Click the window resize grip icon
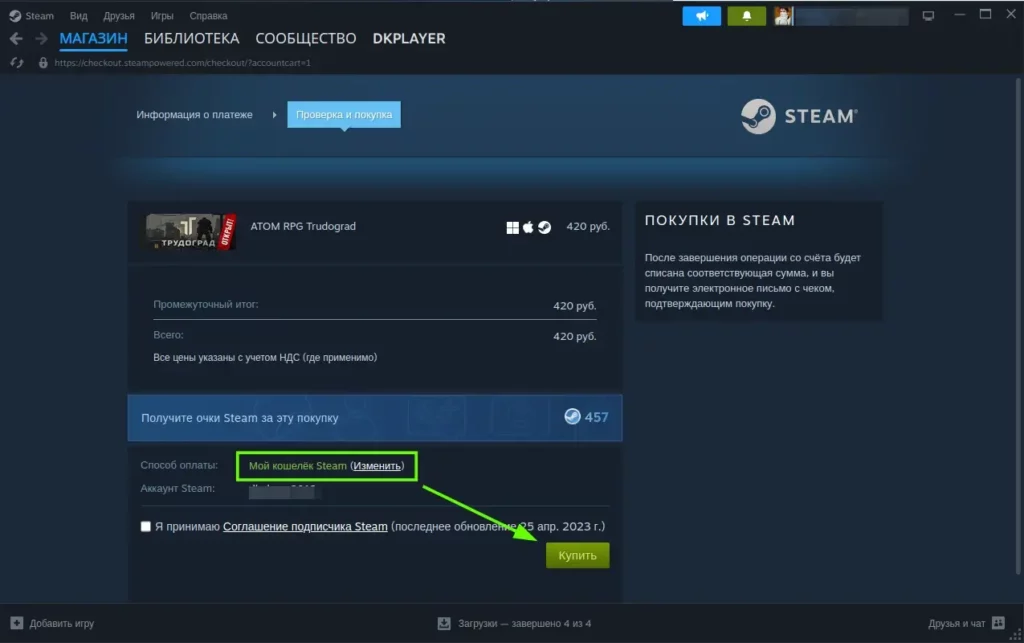Screen dimensions: 1024x643 click(1016, 635)
